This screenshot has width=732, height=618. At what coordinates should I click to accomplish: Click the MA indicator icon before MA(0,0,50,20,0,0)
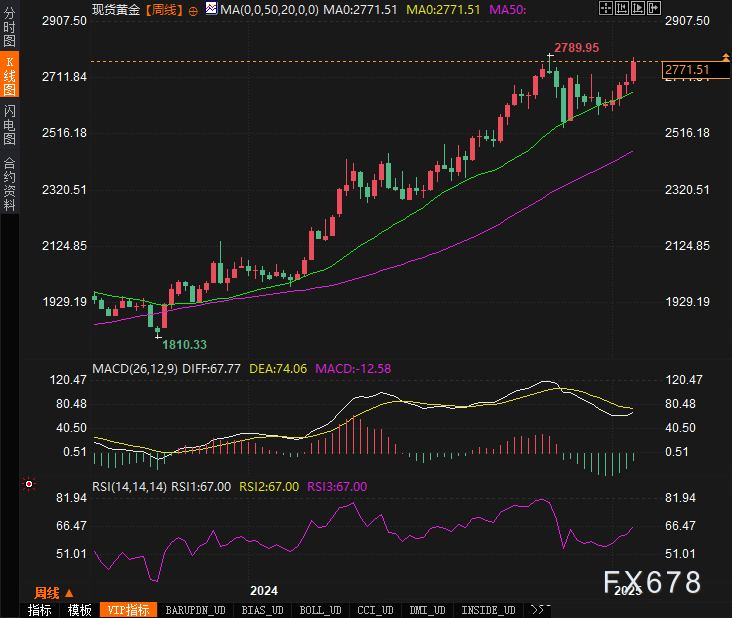point(210,9)
